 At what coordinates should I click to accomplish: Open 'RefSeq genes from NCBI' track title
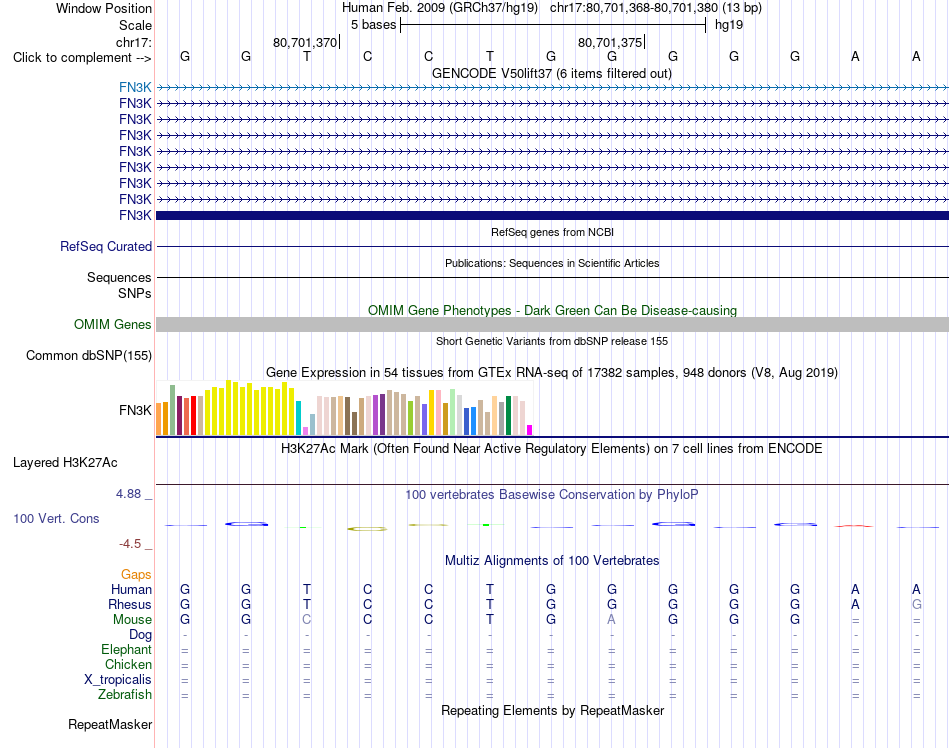pyautogui.click(x=552, y=232)
